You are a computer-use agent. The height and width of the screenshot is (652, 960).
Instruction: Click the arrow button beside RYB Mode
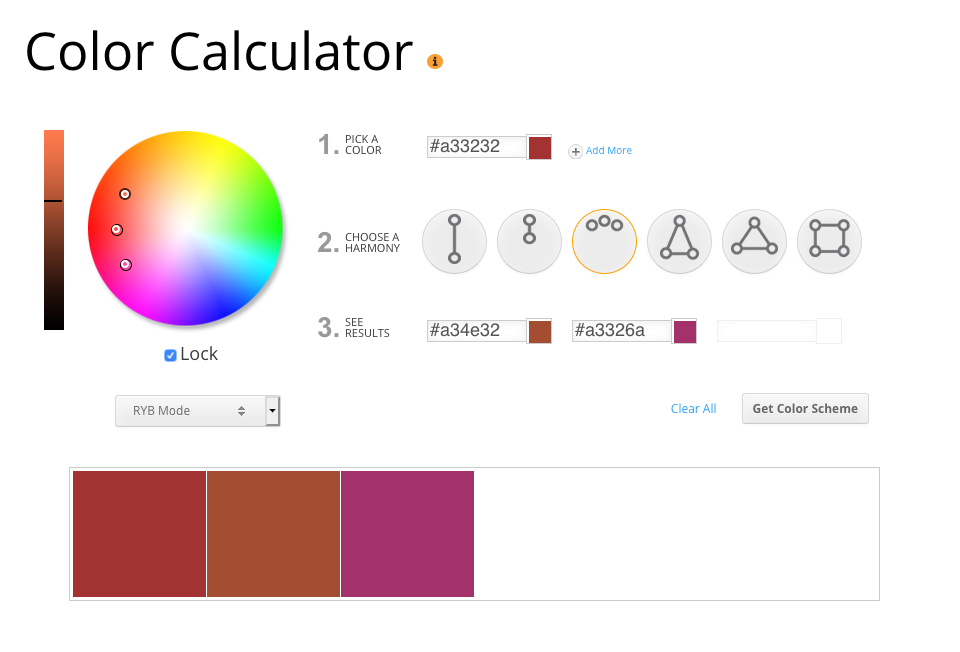click(272, 411)
